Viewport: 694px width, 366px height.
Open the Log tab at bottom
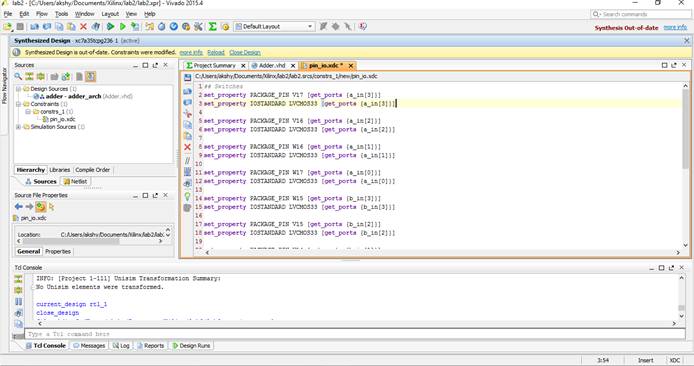121,346
